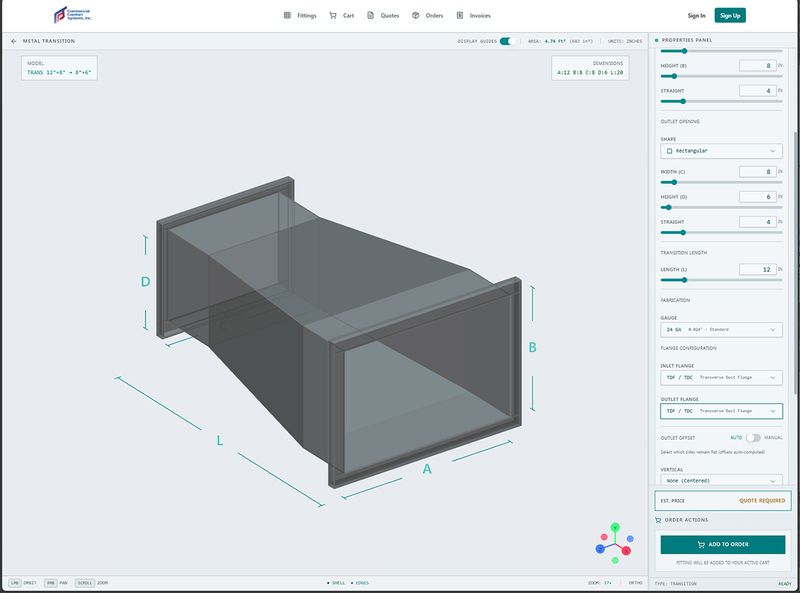800x593 pixels.
Task: Click the 3D axis orientation gizmo
Action: [615, 543]
